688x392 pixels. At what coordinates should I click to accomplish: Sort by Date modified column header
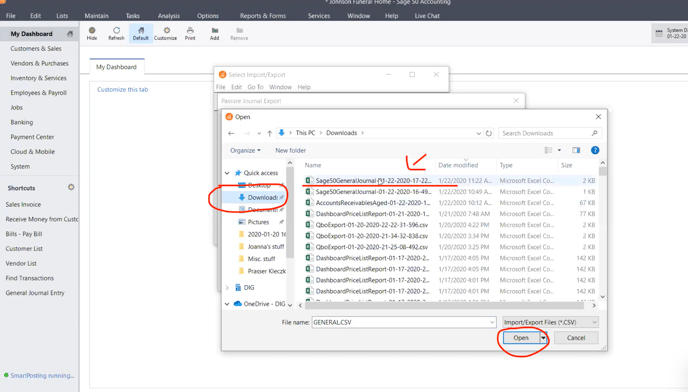(x=458, y=165)
